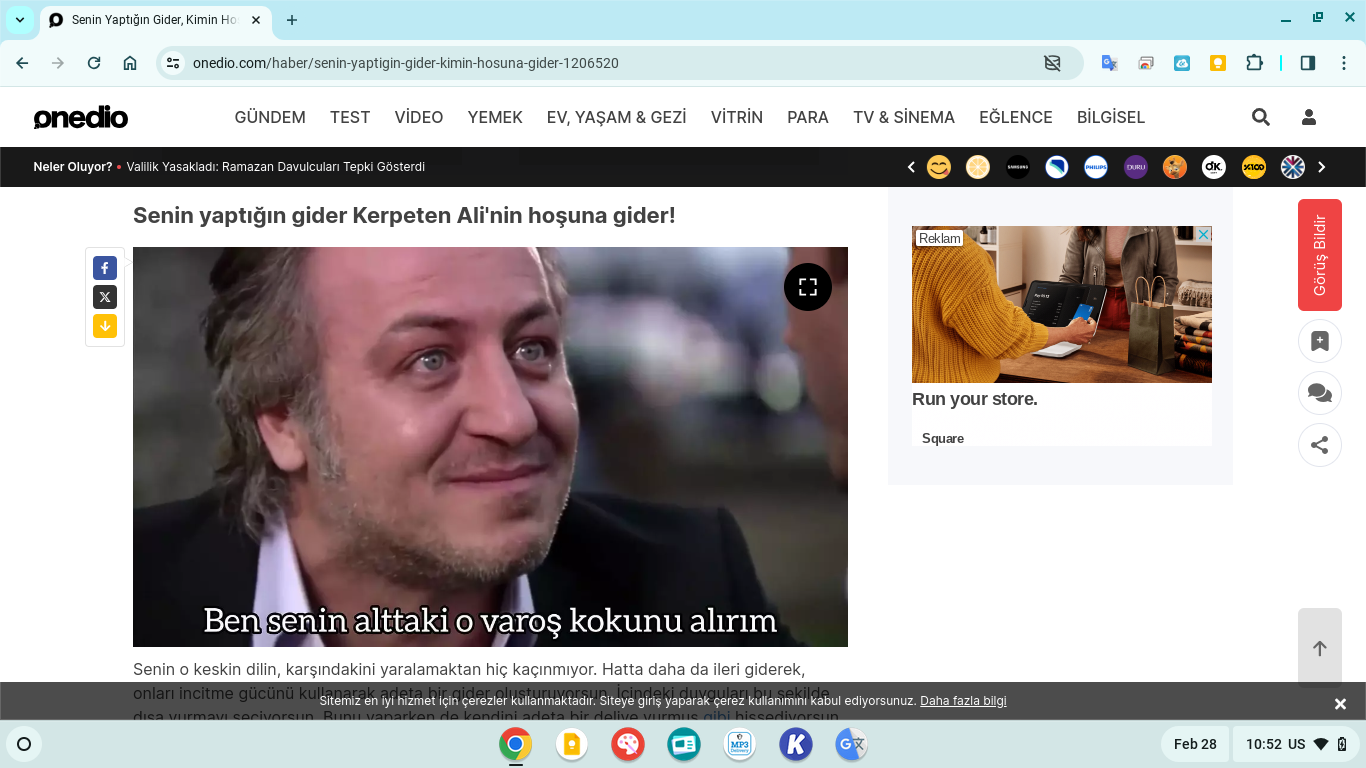Screen dimensions: 1366x768
Task: Expand the article image to fullscreen
Action: pos(808,287)
